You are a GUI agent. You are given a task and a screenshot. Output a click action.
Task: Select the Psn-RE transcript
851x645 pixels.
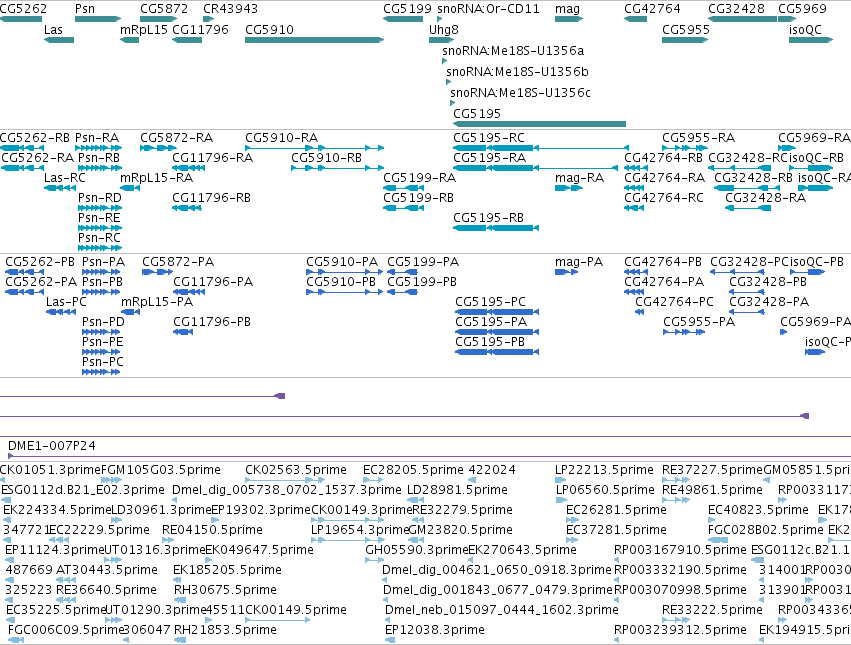click(x=99, y=218)
